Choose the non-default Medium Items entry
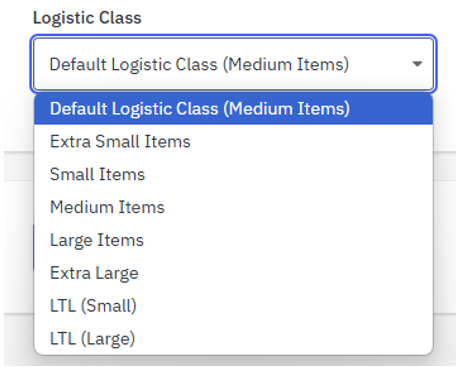 233,207
